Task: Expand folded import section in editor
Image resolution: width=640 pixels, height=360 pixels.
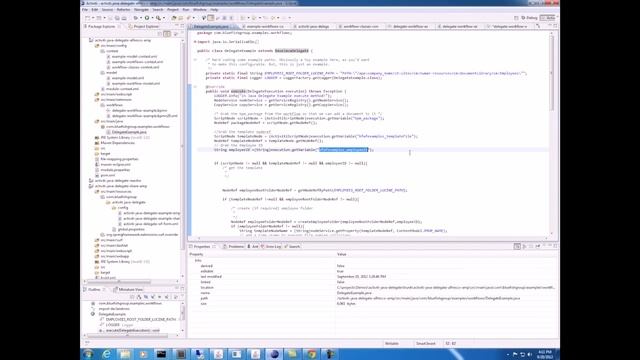Action: (x=195, y=42)
